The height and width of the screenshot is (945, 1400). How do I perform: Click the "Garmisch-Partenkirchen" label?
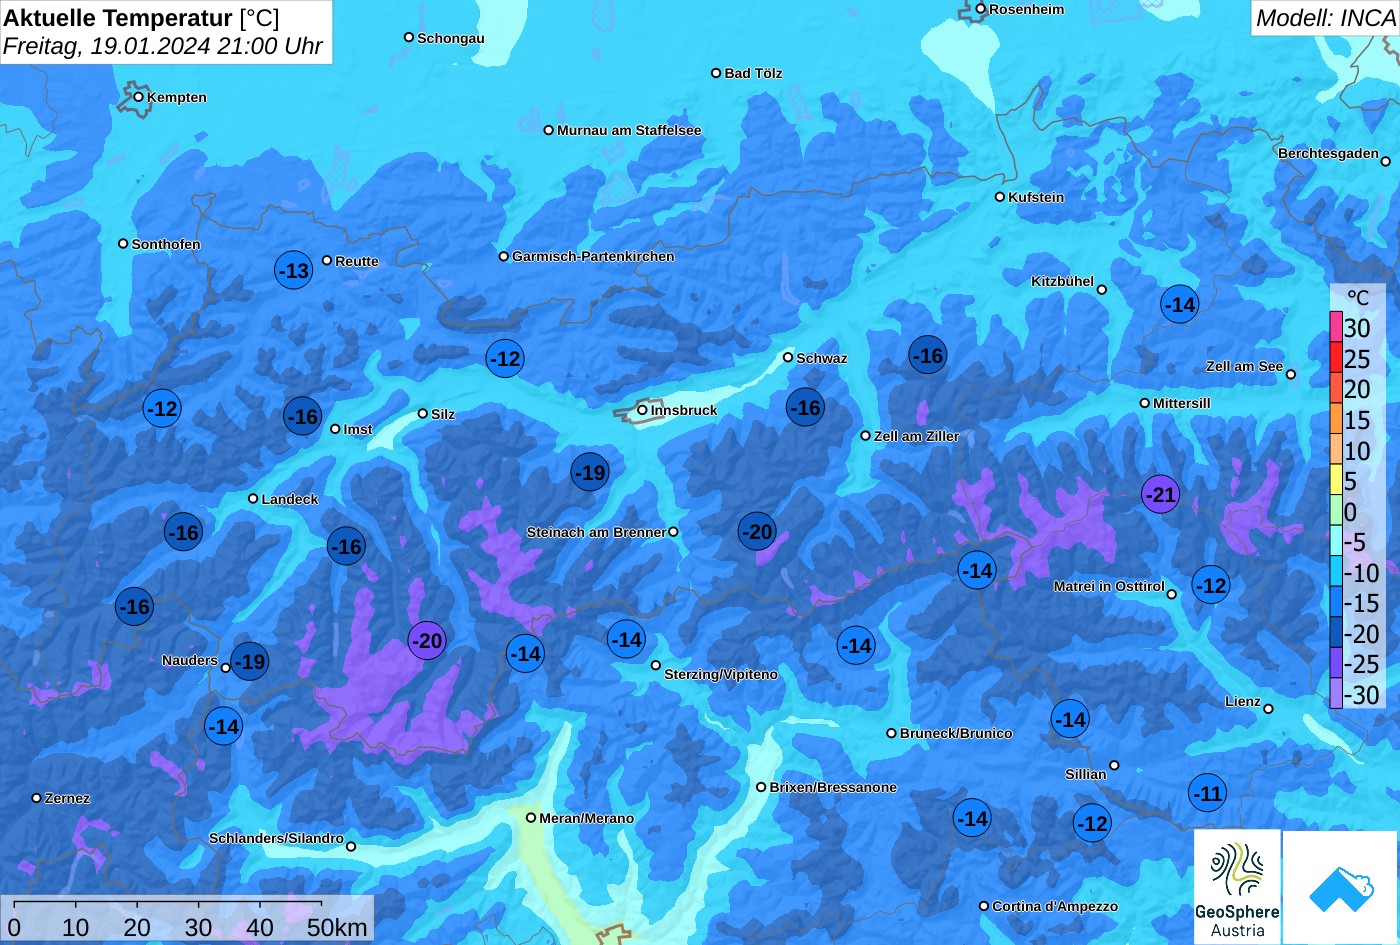point(593,256)
